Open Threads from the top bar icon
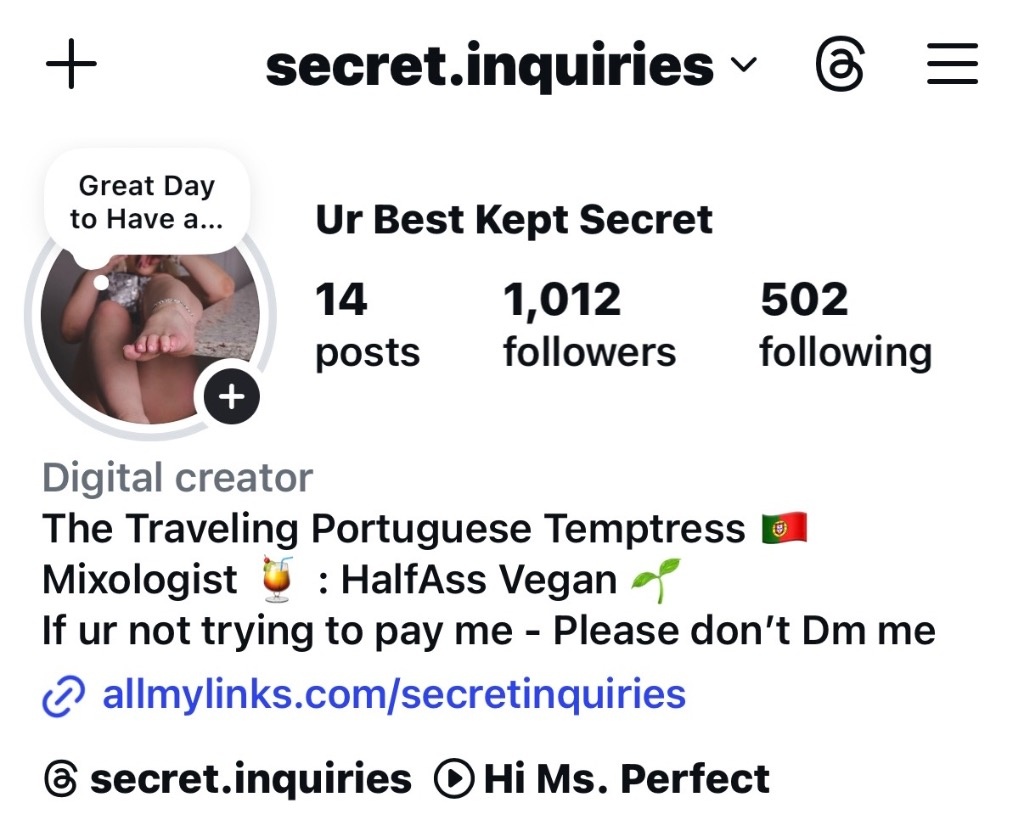This screenshot has width=1024, height=831. [x=840, y=63]
